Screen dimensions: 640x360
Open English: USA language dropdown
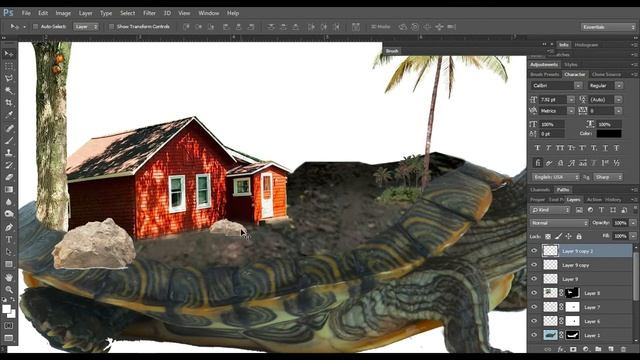pos(556,177)
